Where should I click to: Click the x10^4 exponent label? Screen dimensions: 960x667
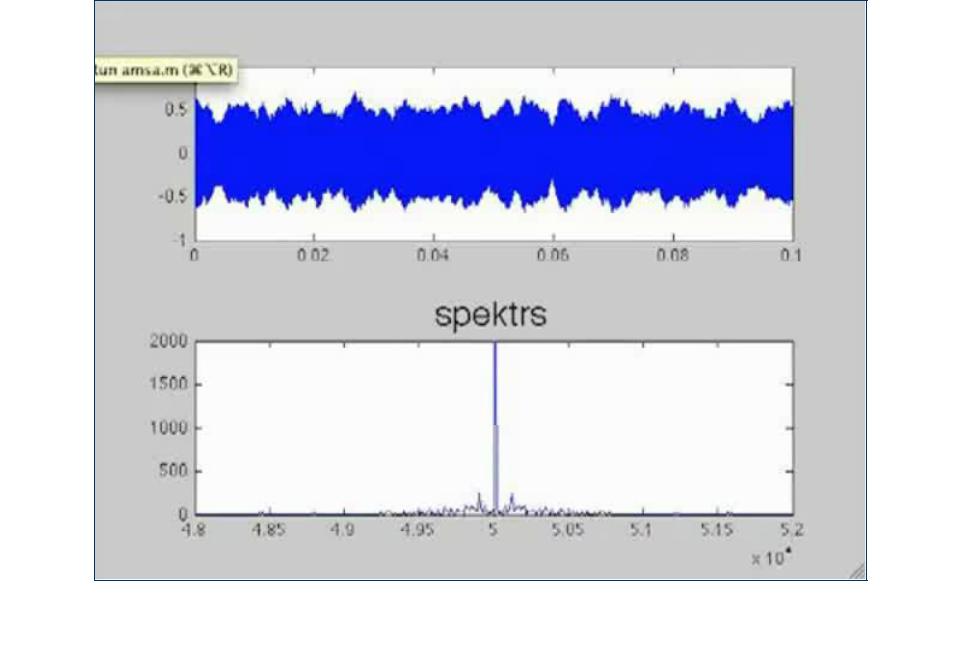(771, 557)
